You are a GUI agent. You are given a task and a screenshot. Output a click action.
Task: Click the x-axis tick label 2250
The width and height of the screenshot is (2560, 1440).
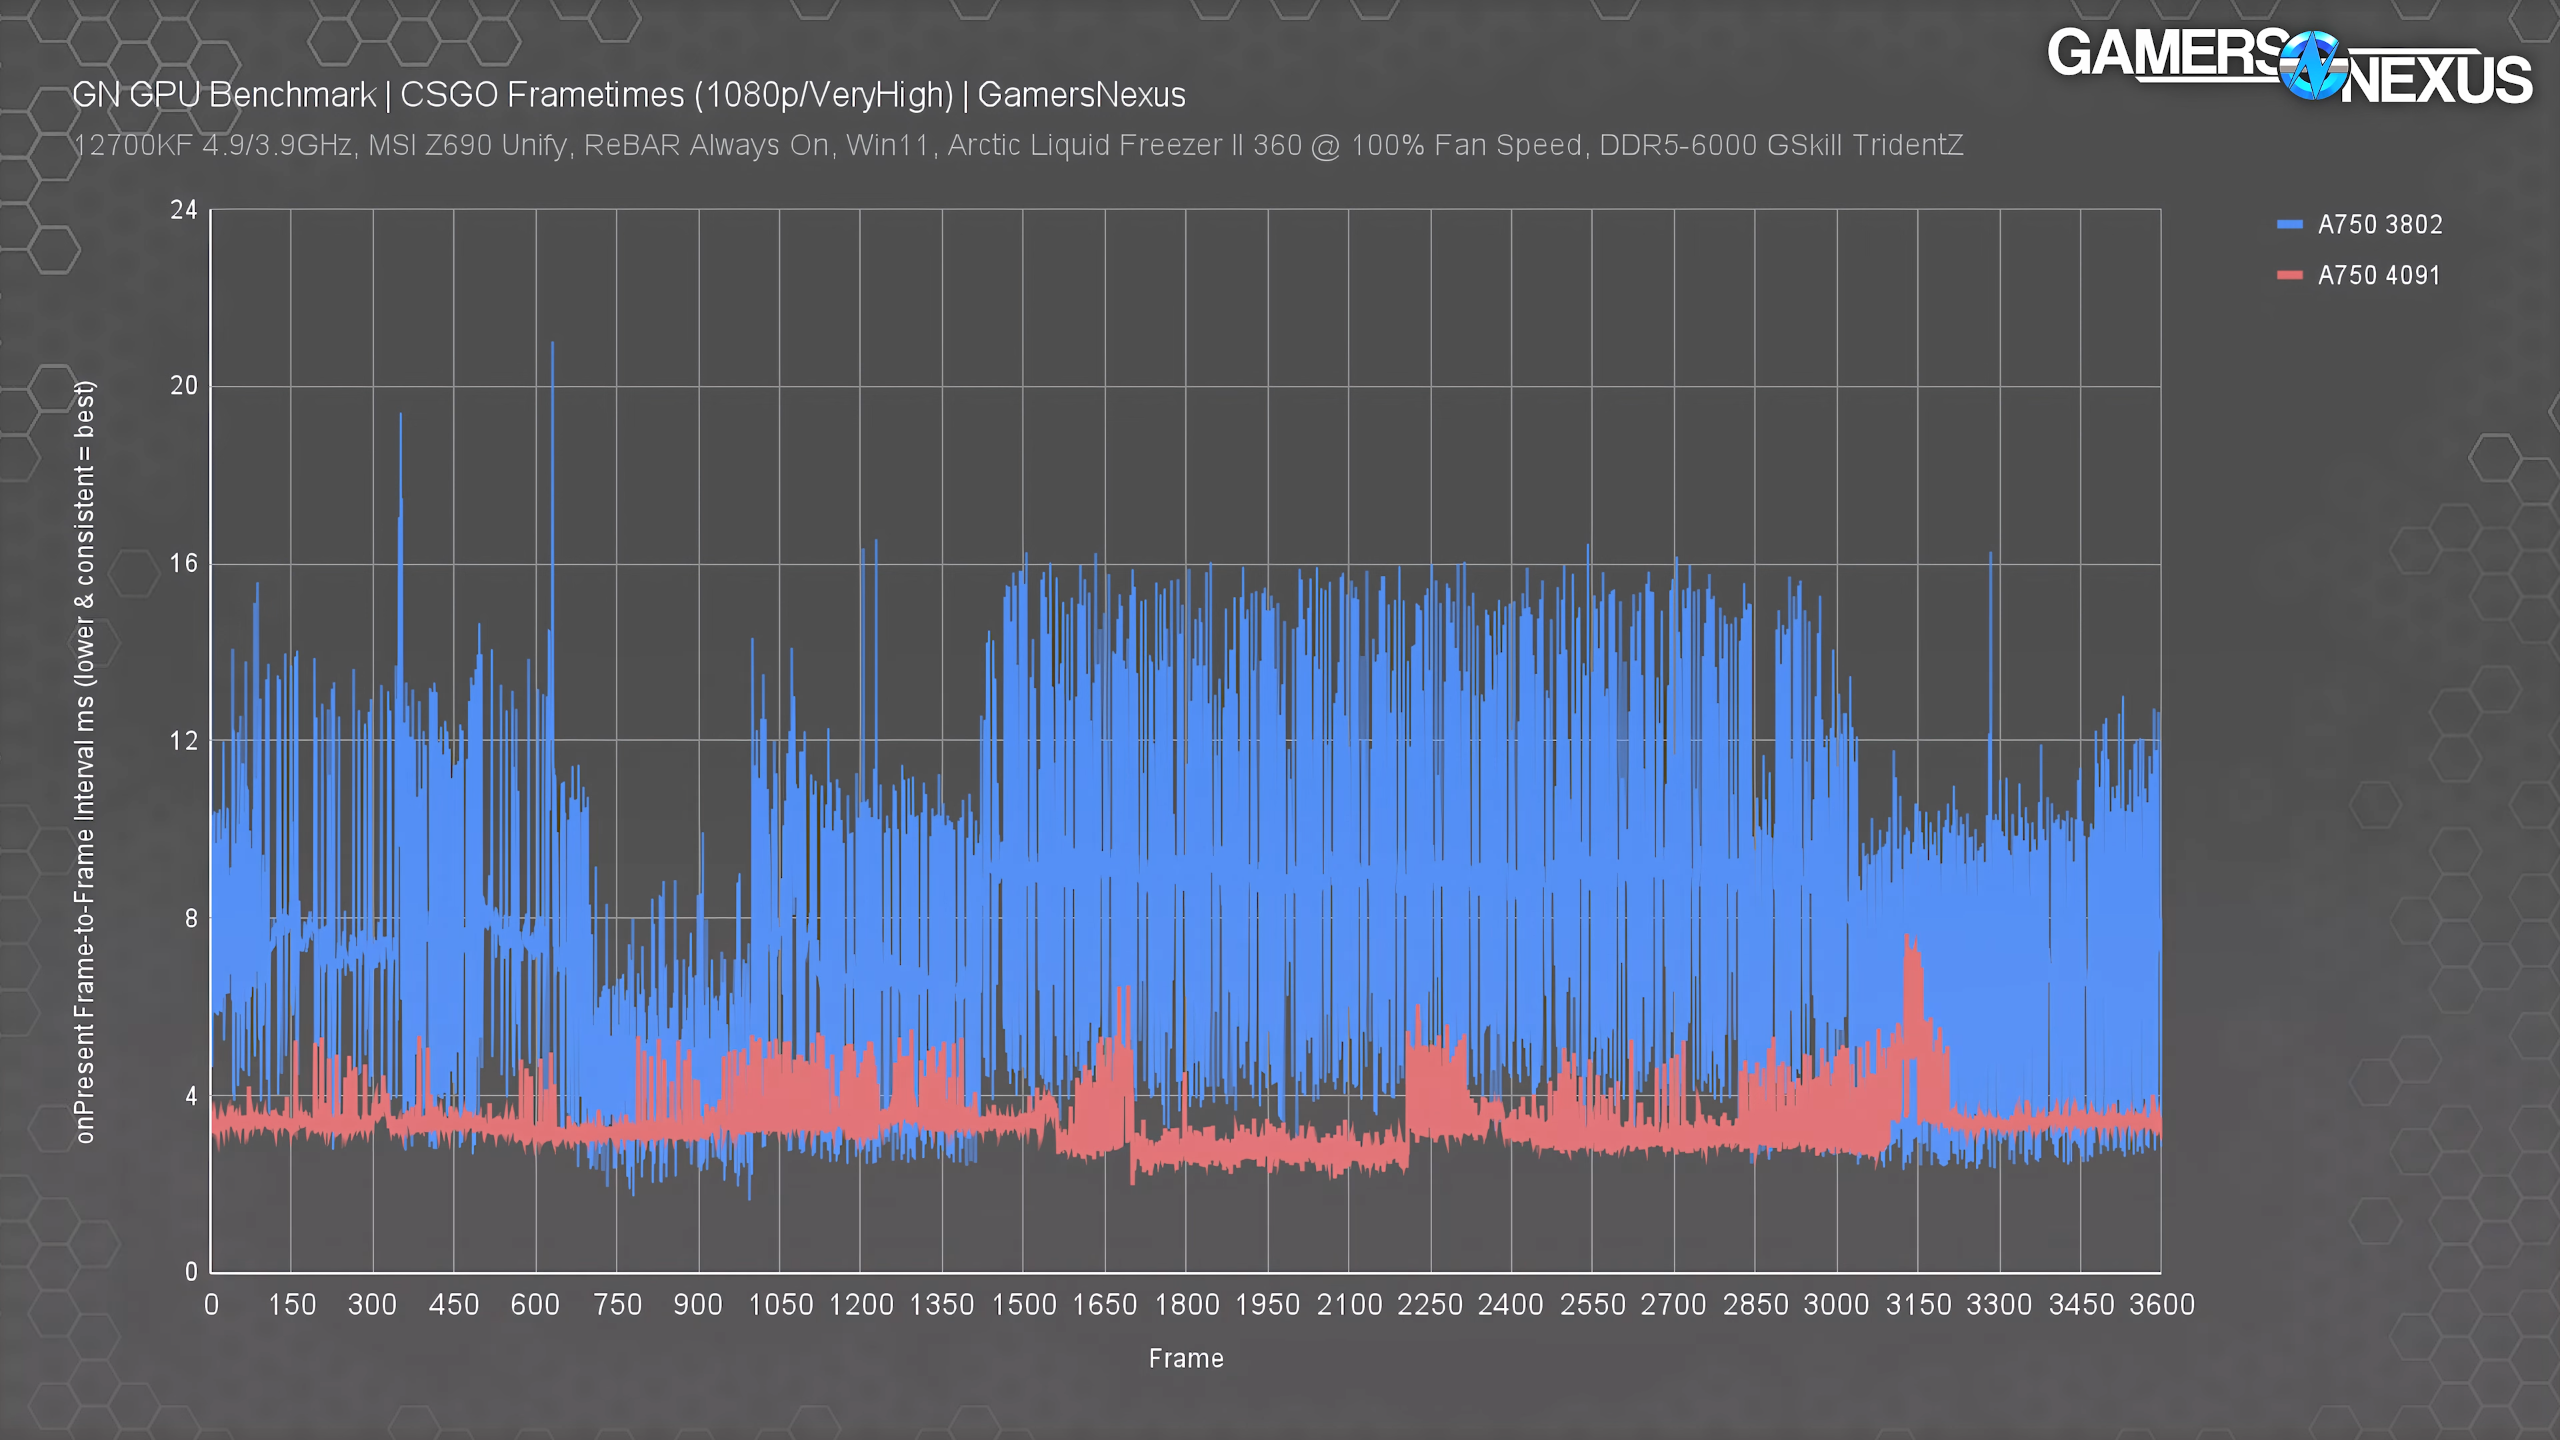pyautogui.click(x=1430, y=1304)
